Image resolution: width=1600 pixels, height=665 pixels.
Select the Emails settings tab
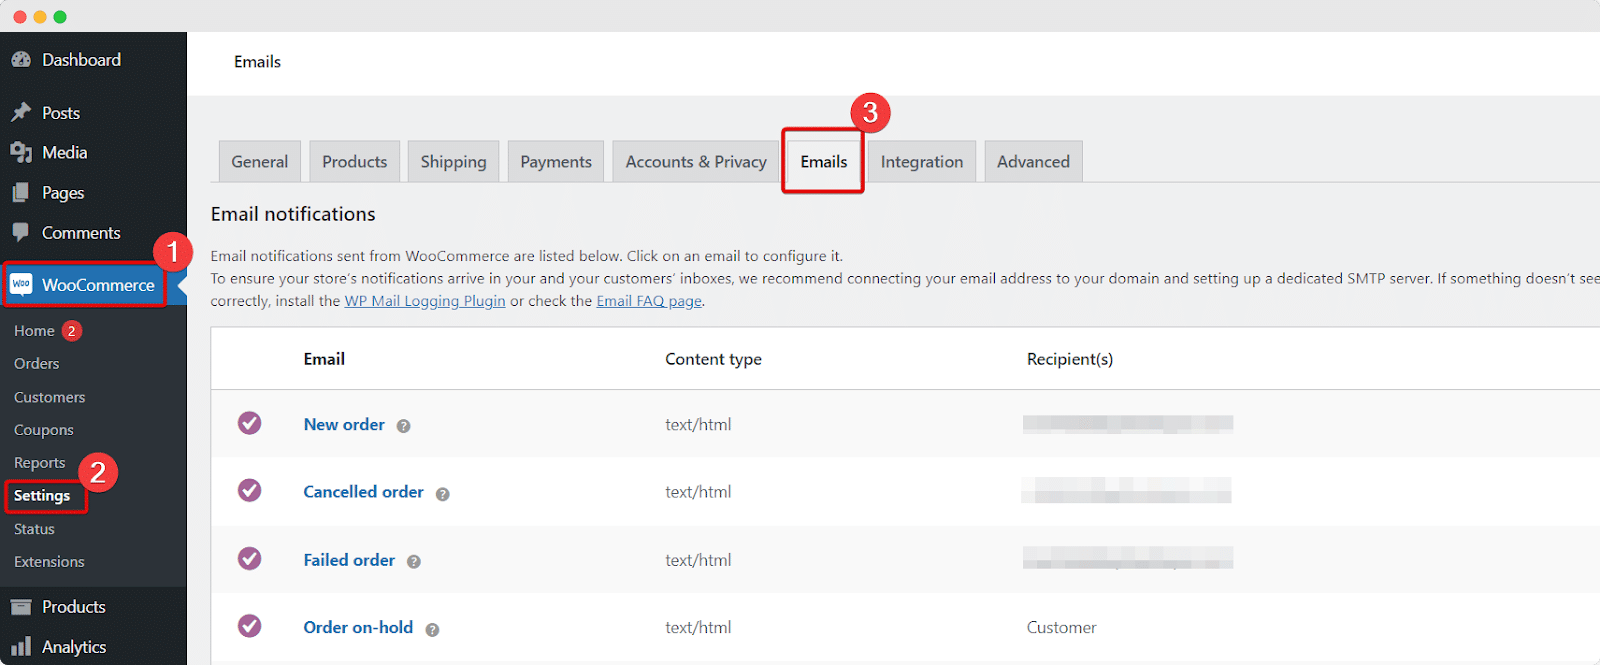(824, 162)
